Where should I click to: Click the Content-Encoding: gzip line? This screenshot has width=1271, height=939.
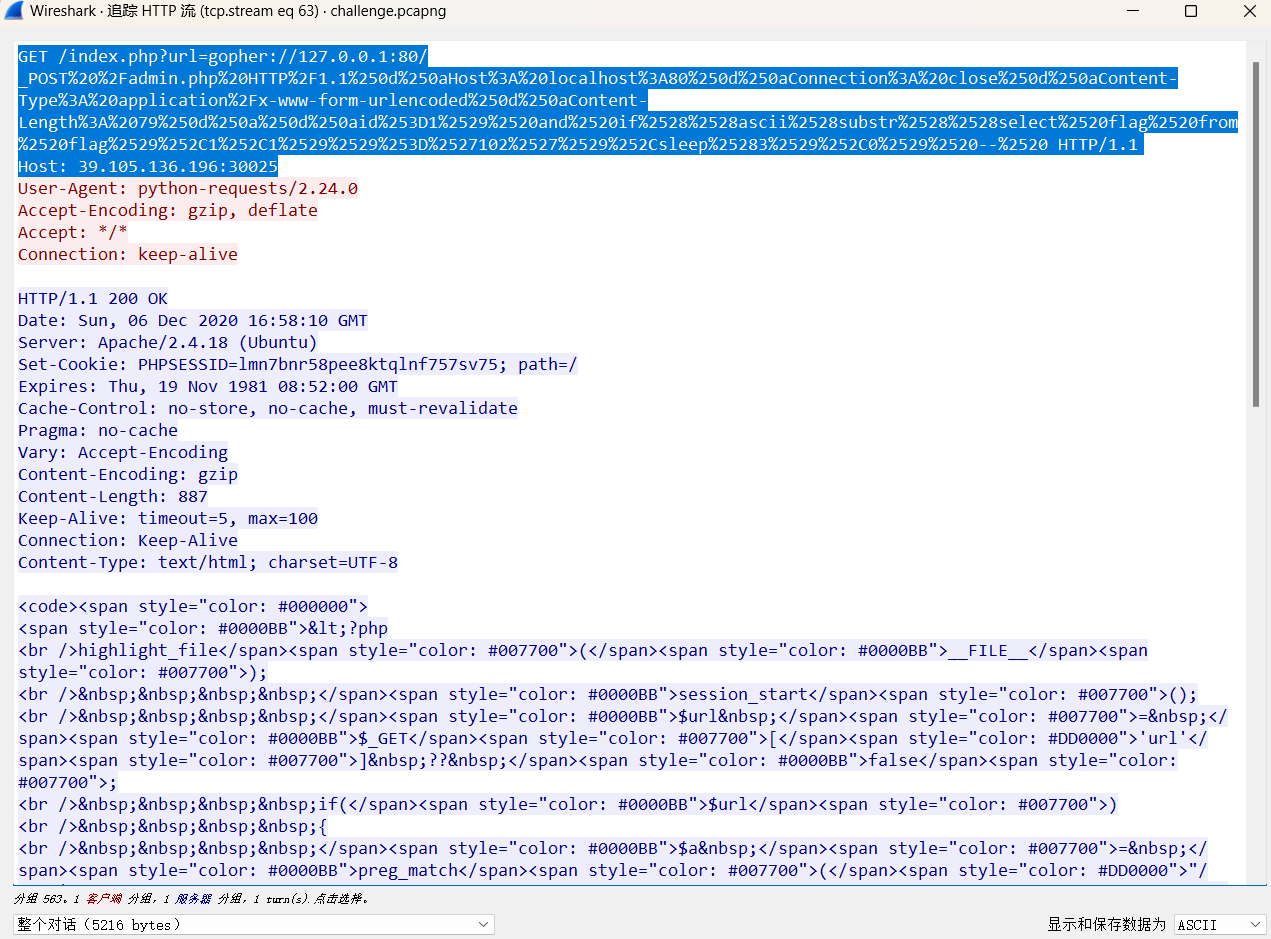[128, 475]
